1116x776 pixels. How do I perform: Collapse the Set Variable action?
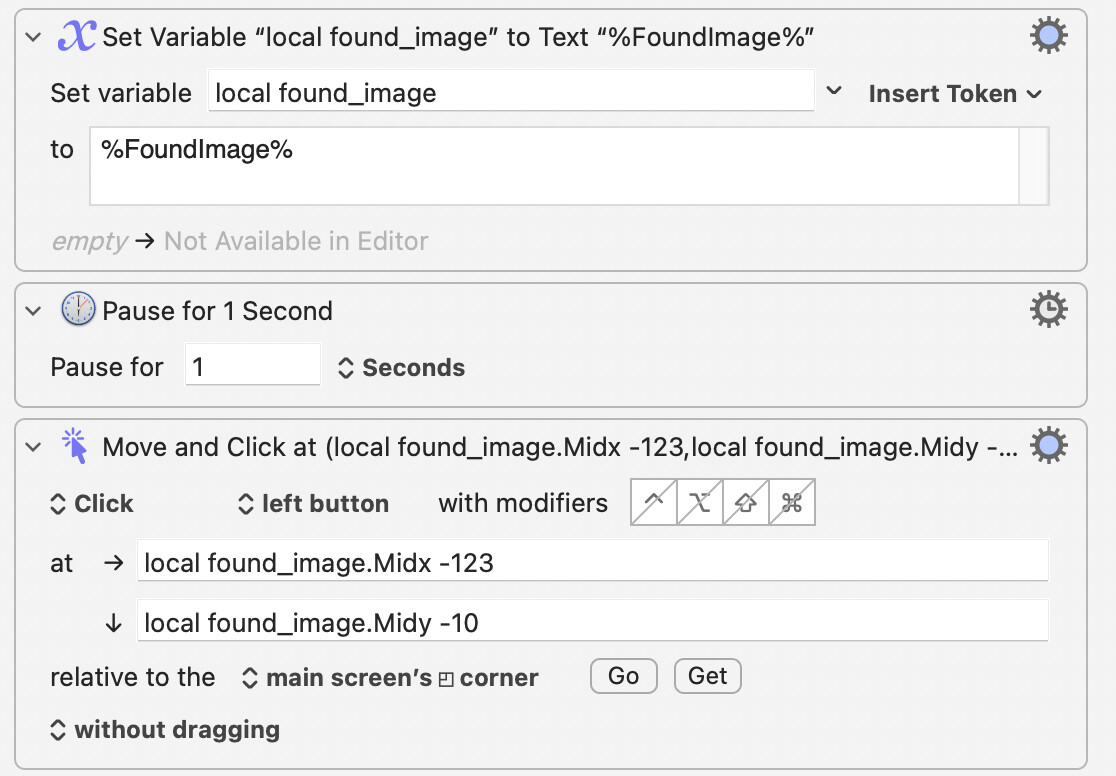(x=33, y=37)
